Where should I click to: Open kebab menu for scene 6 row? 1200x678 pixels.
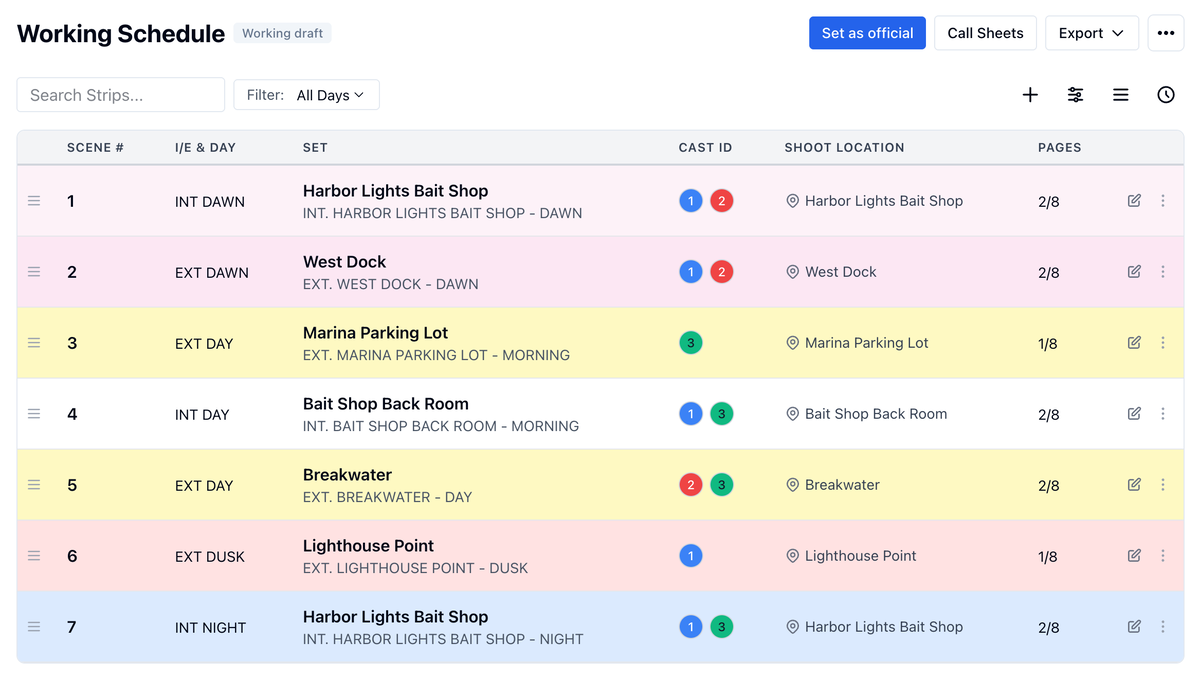(1163, 556)
